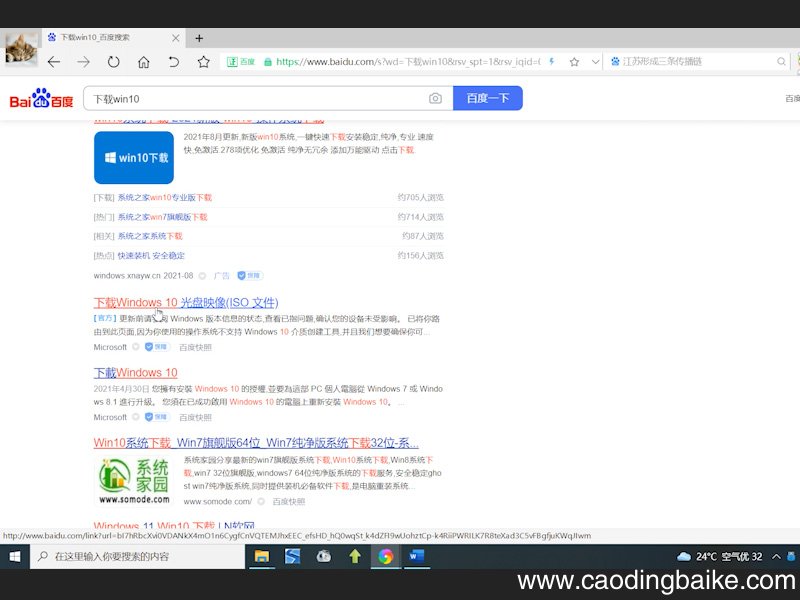This screenshot has height=600, width=800.
Task: Click the green padlock security icon
Action: (268, 62)
